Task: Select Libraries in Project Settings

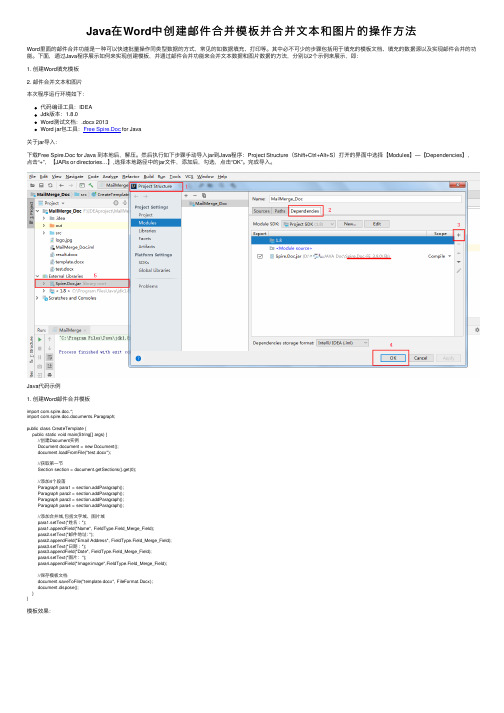Action: (x=147, y=231)
